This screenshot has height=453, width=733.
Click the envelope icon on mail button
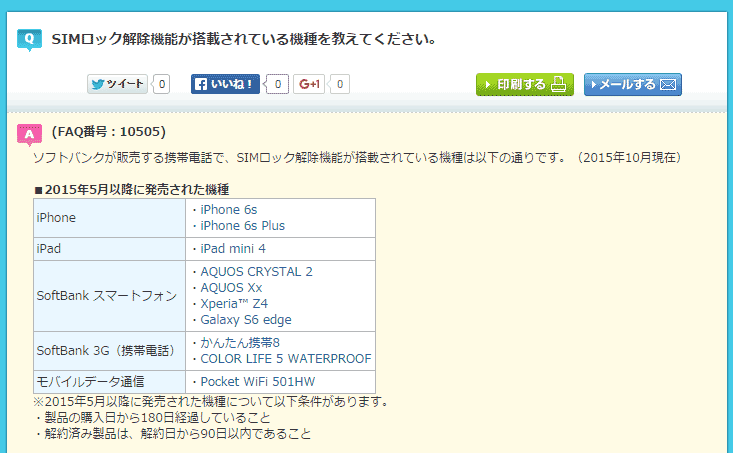(x=669, y=84)
